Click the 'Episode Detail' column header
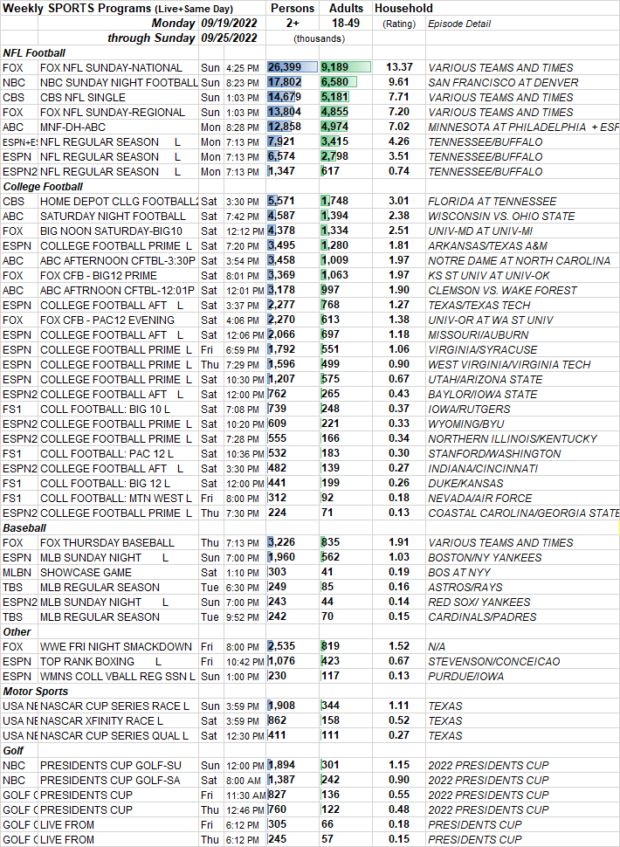 (459, 24)
